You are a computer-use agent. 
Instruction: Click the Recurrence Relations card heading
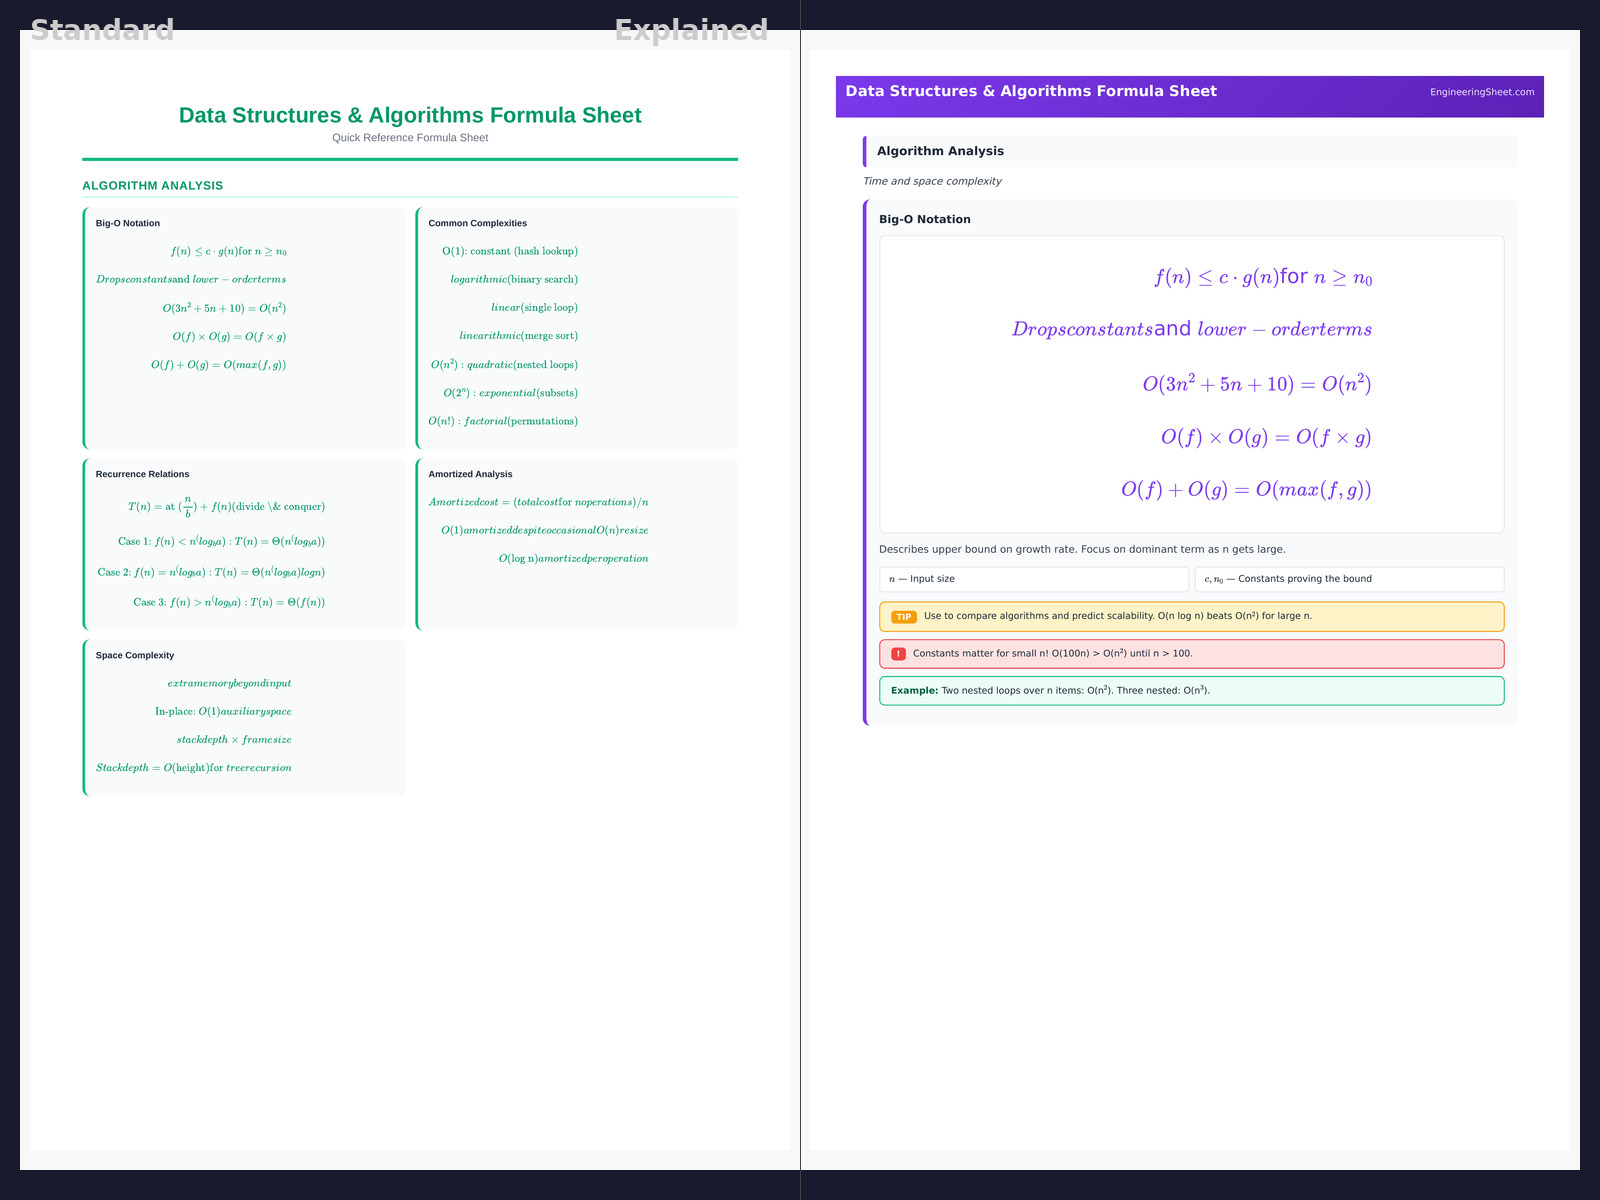pos(142,474)
